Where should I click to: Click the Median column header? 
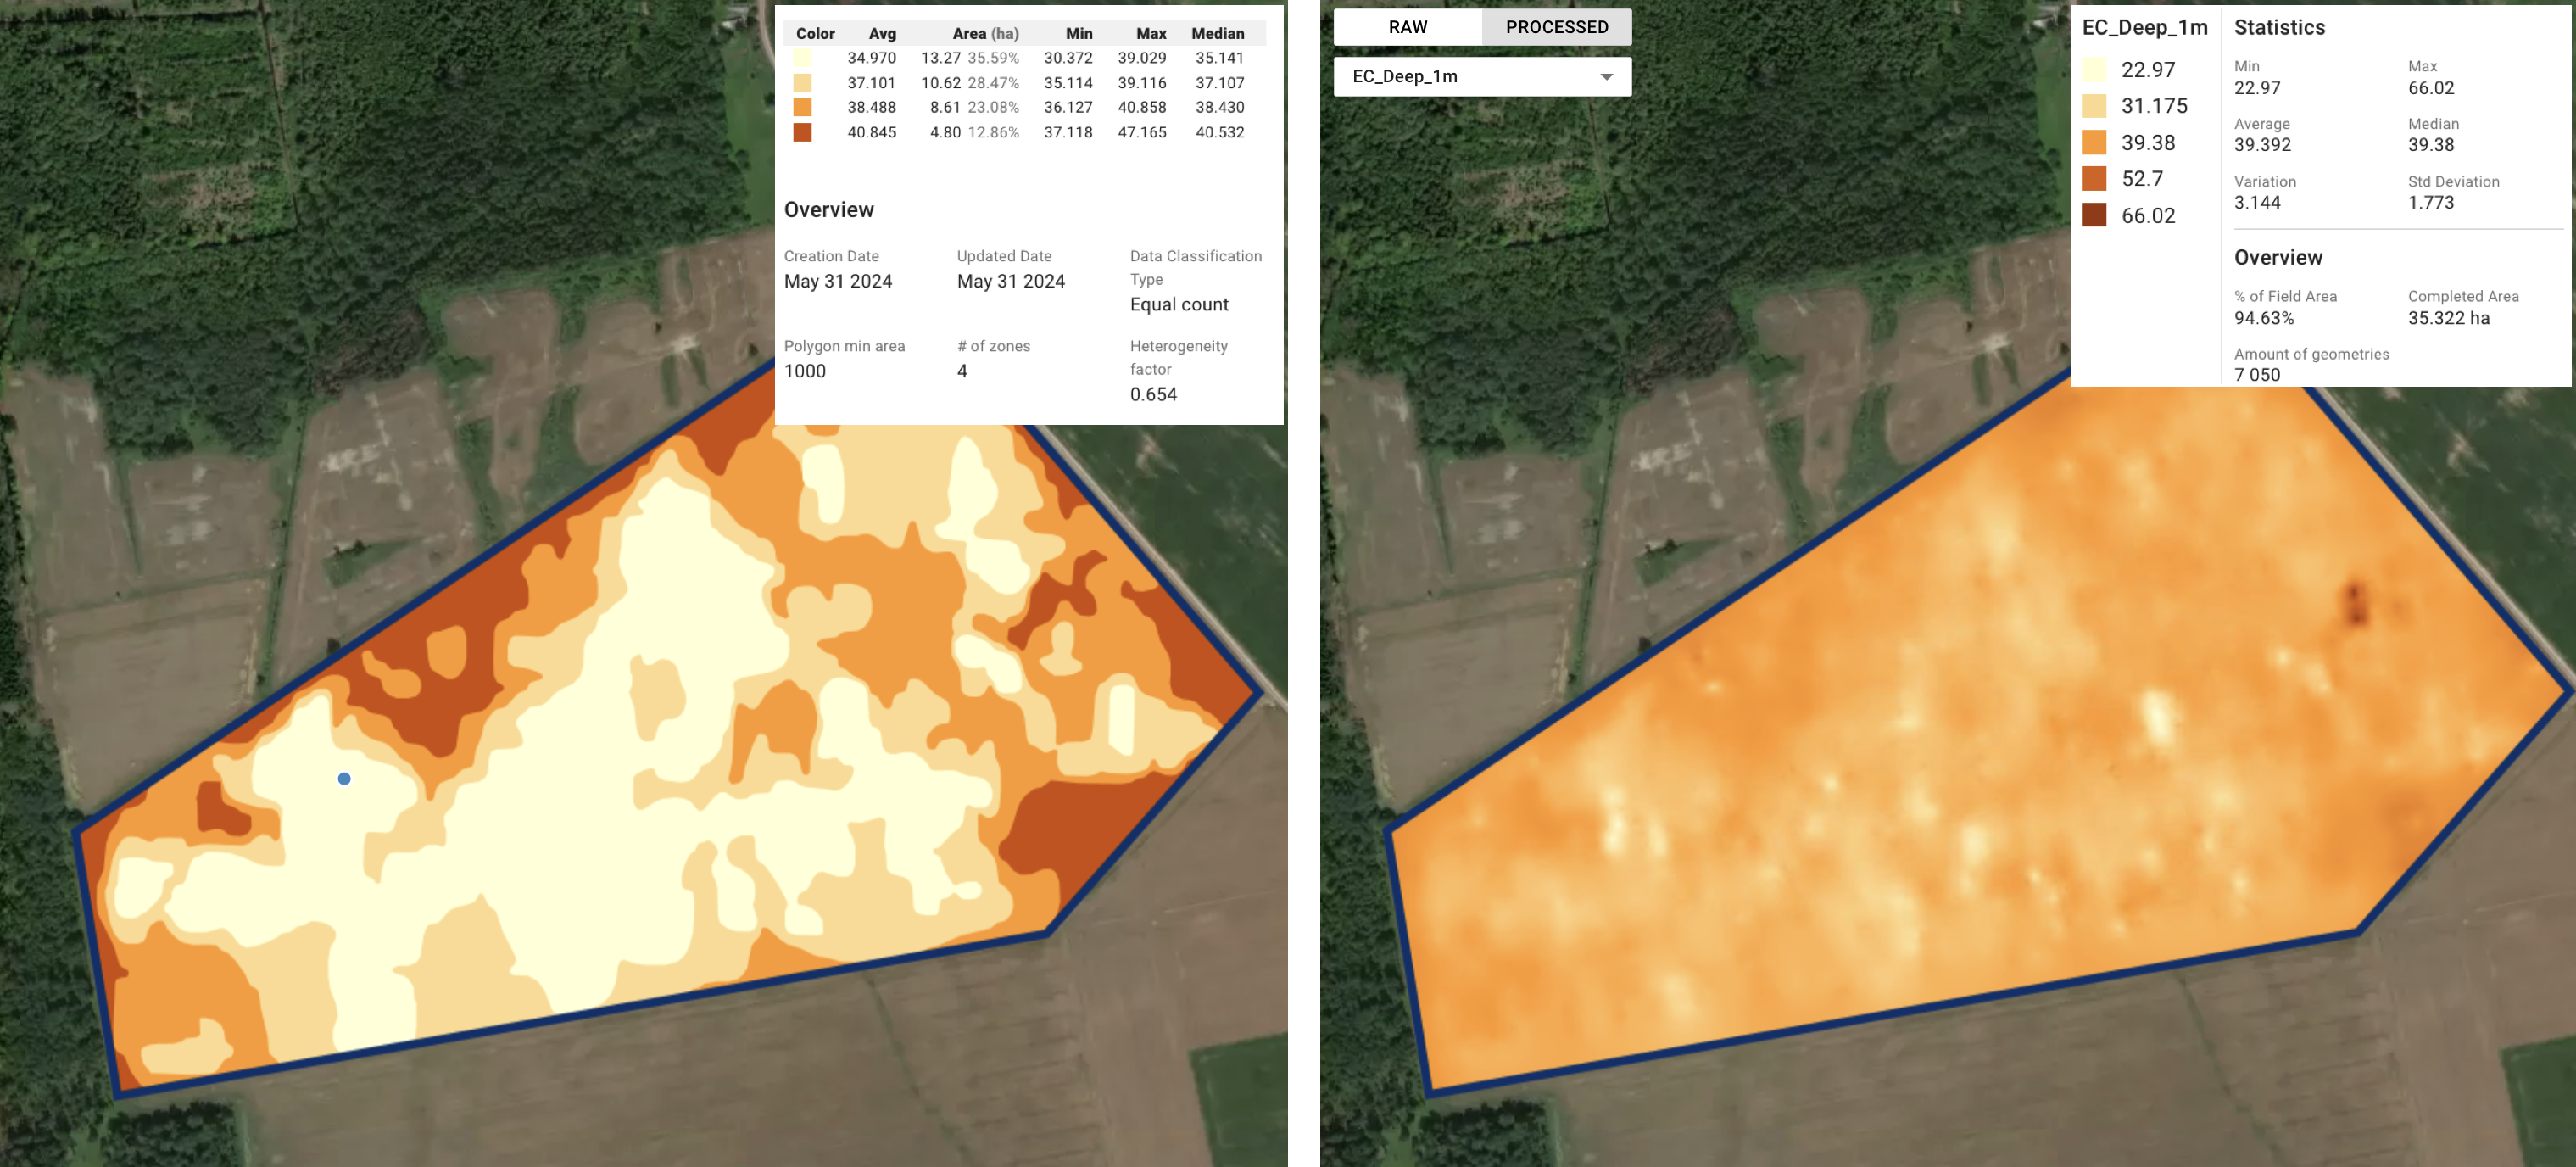(x=1217, y=33)
